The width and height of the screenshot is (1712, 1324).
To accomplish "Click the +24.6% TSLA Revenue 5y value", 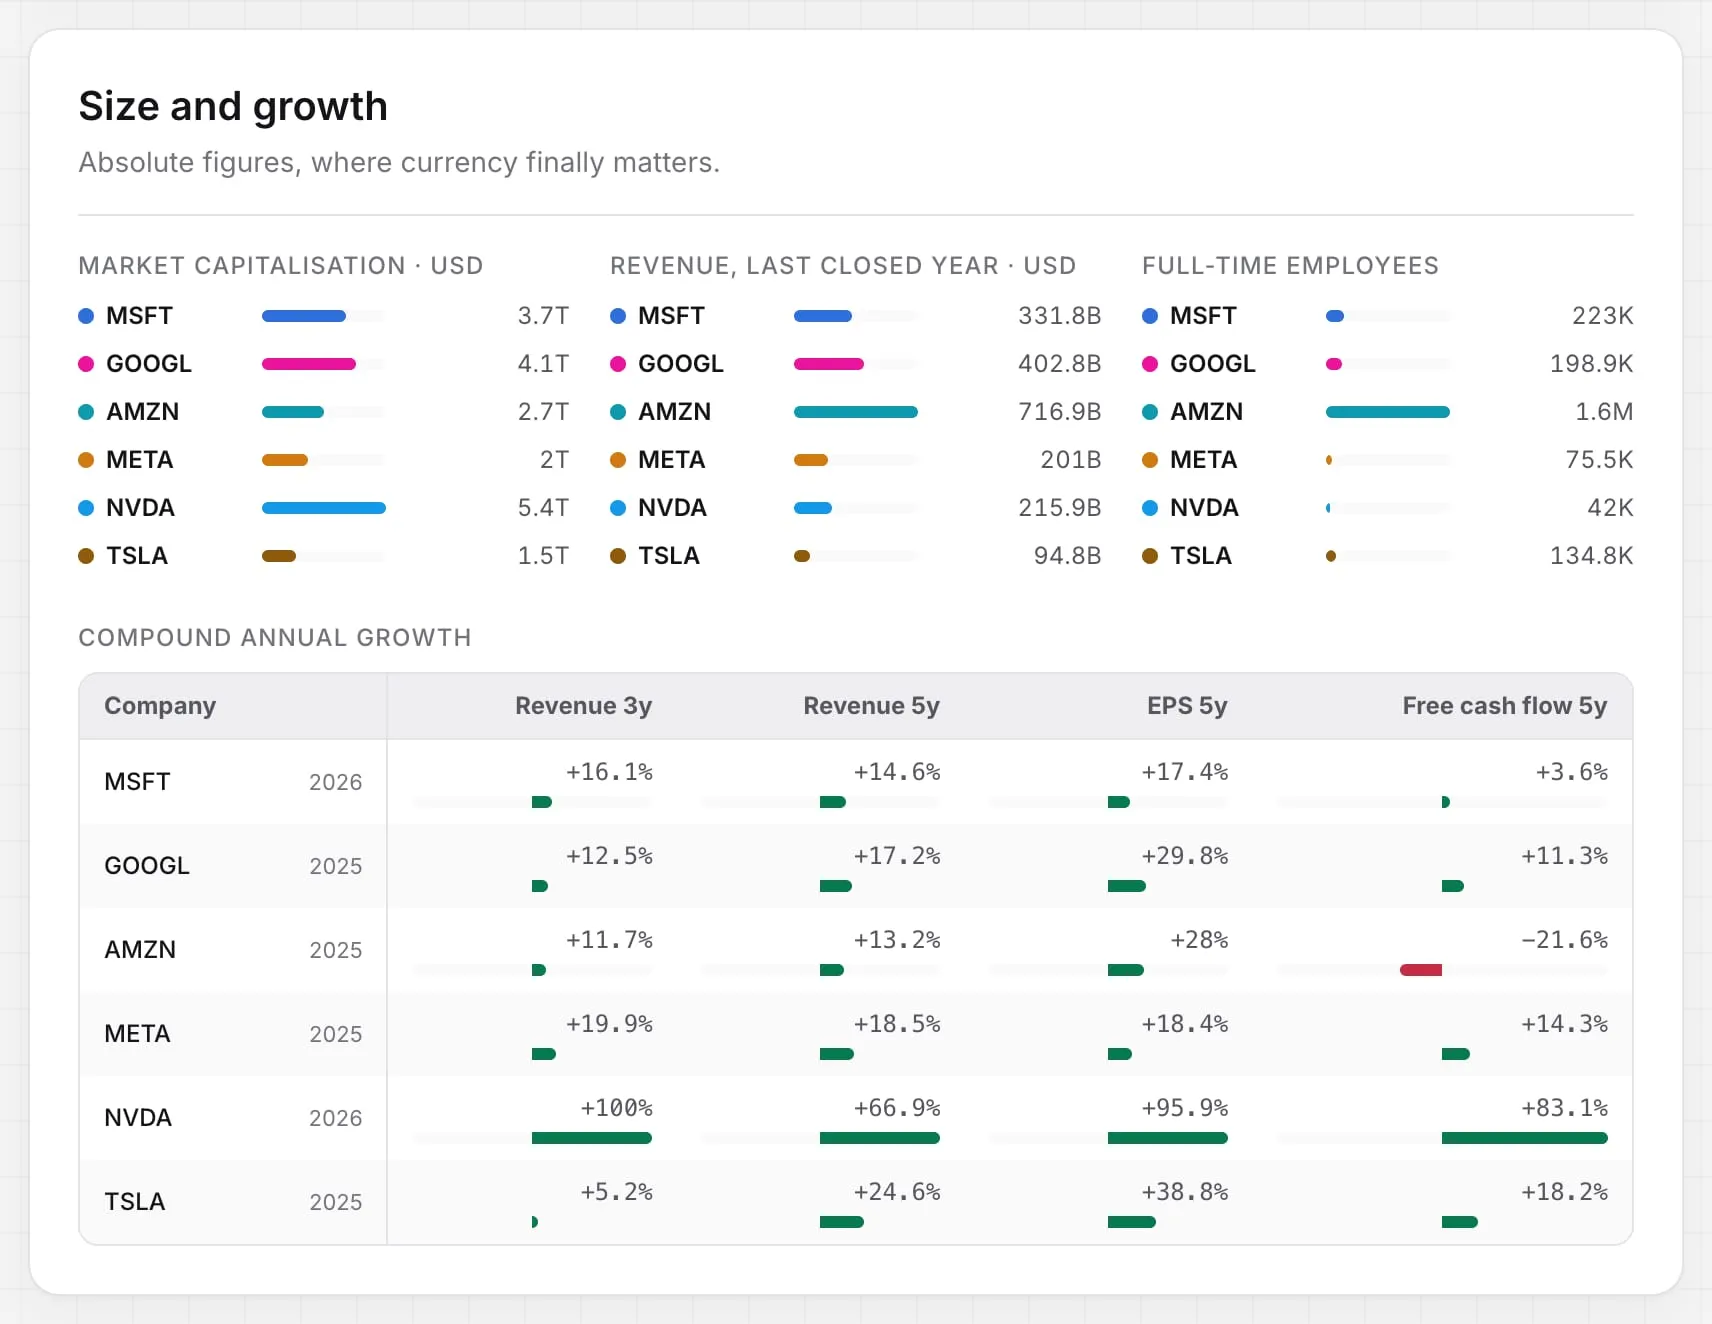I will click(x=897, y=1192).
